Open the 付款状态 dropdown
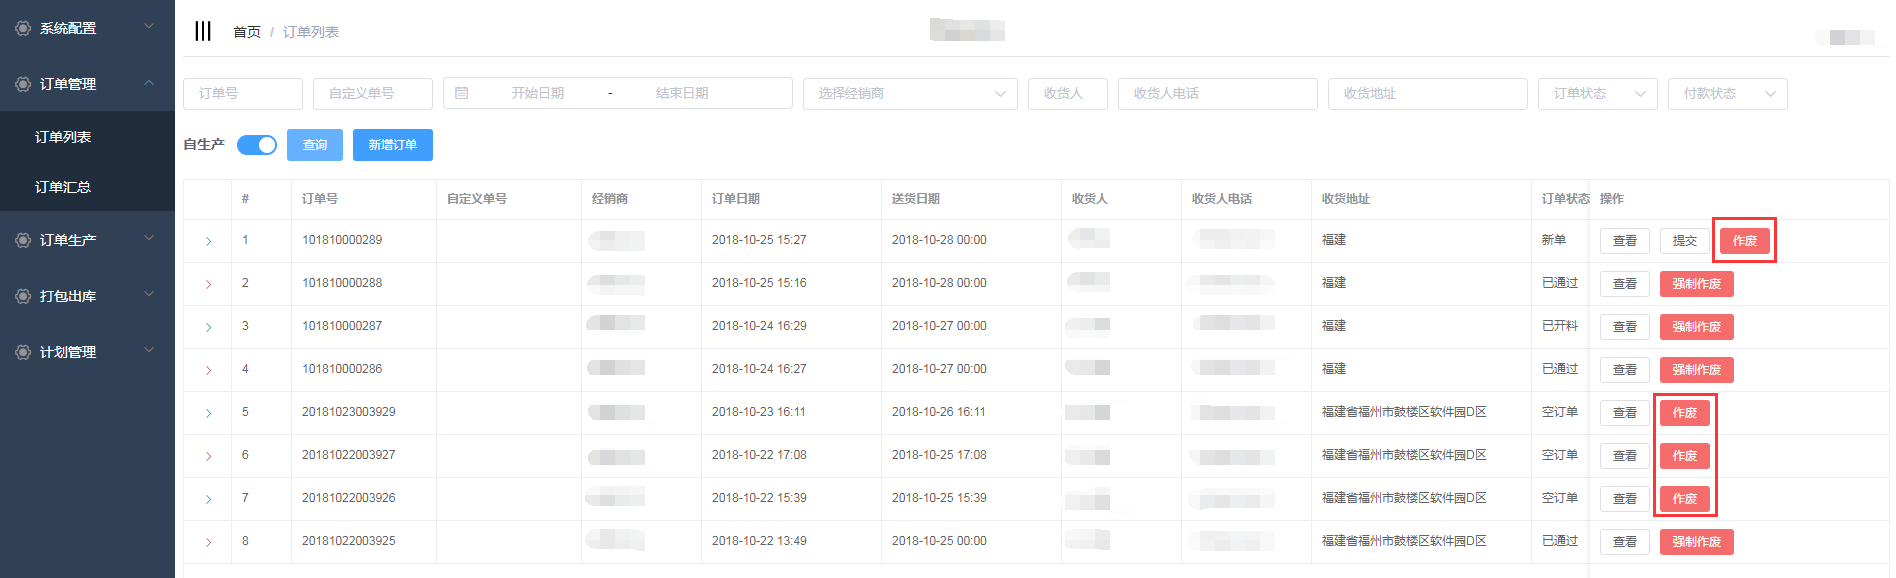The width and height of the screenshot is (1896, 578). pos(1727,93)
